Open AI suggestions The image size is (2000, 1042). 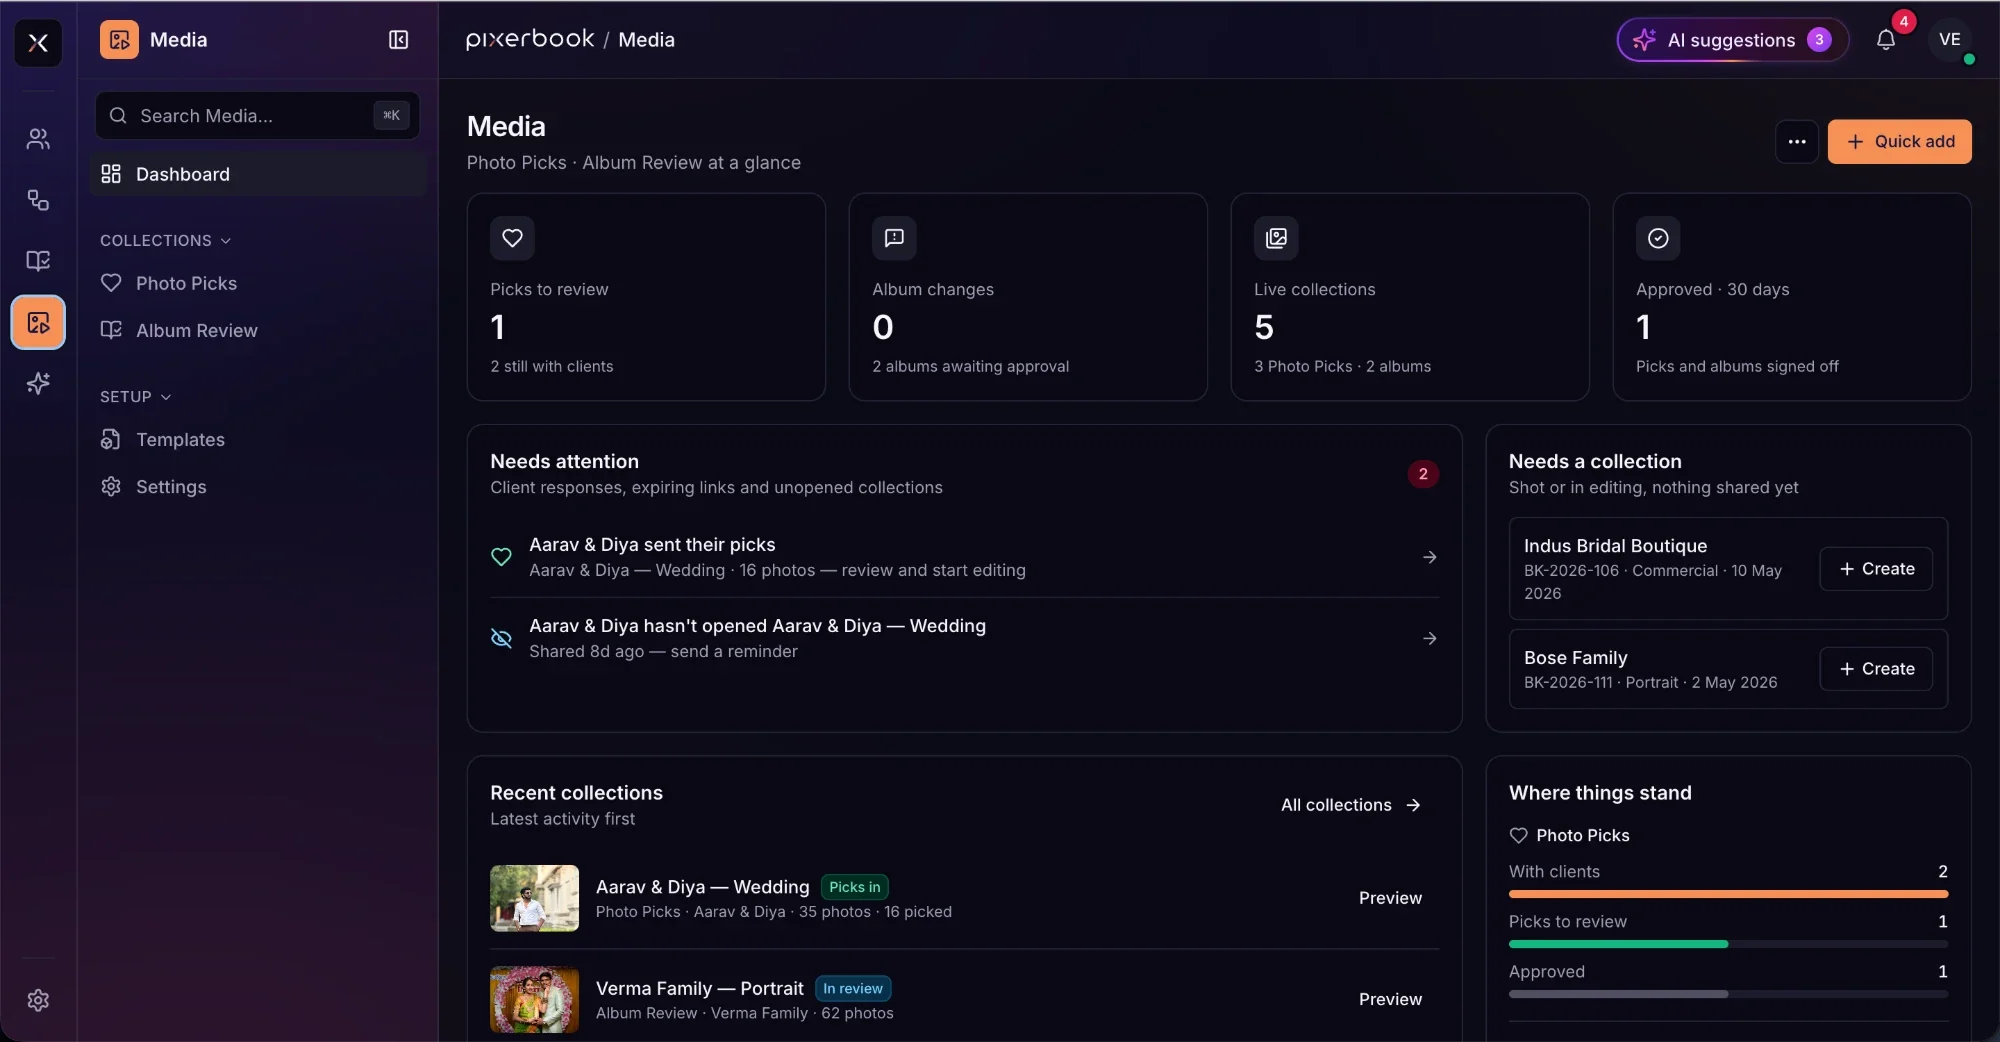click(1733, 40)
